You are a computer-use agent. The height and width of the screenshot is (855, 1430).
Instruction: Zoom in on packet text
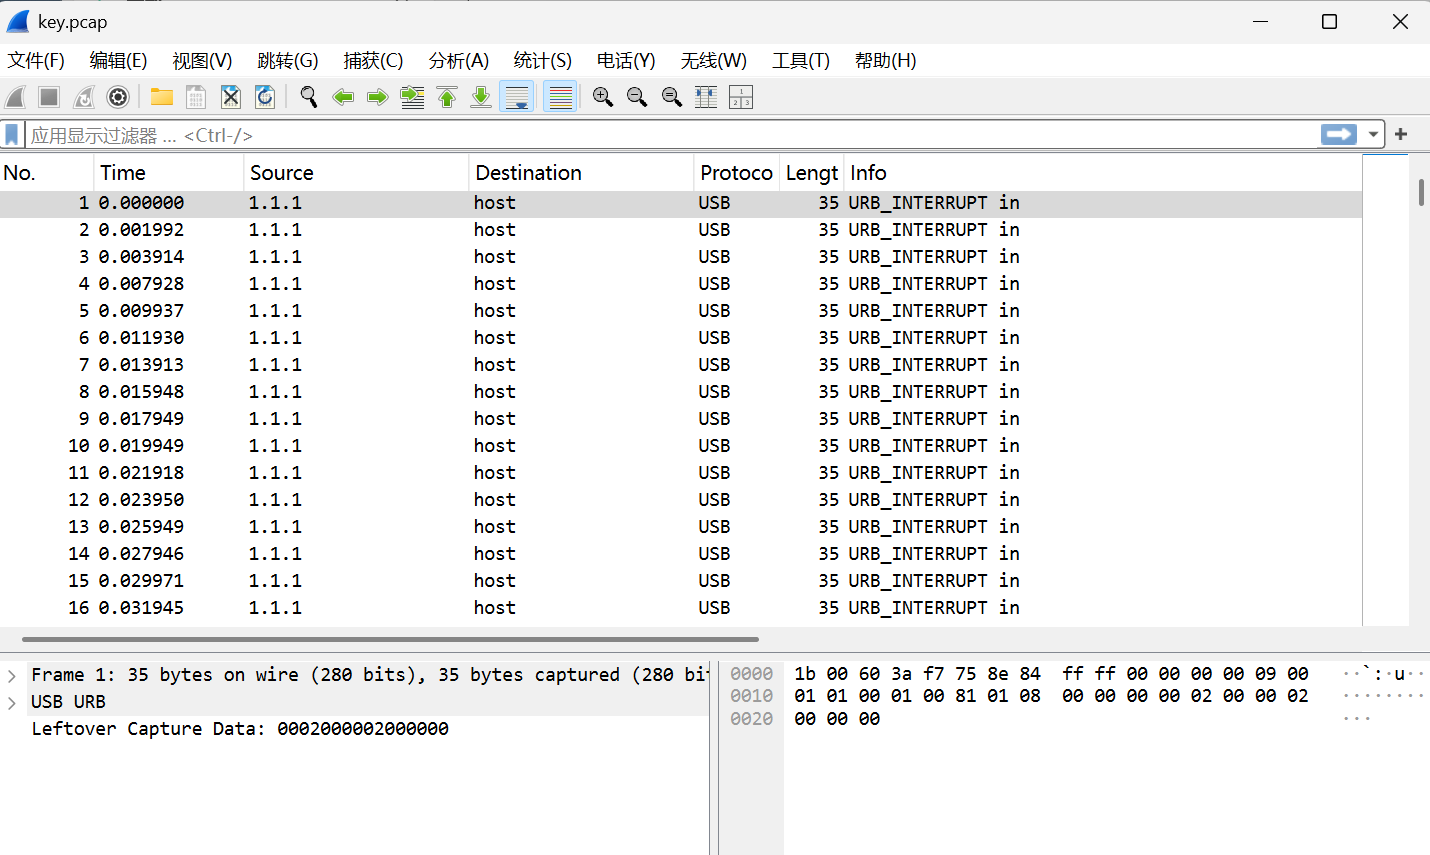pyautogui.click(x=603, y=97)
